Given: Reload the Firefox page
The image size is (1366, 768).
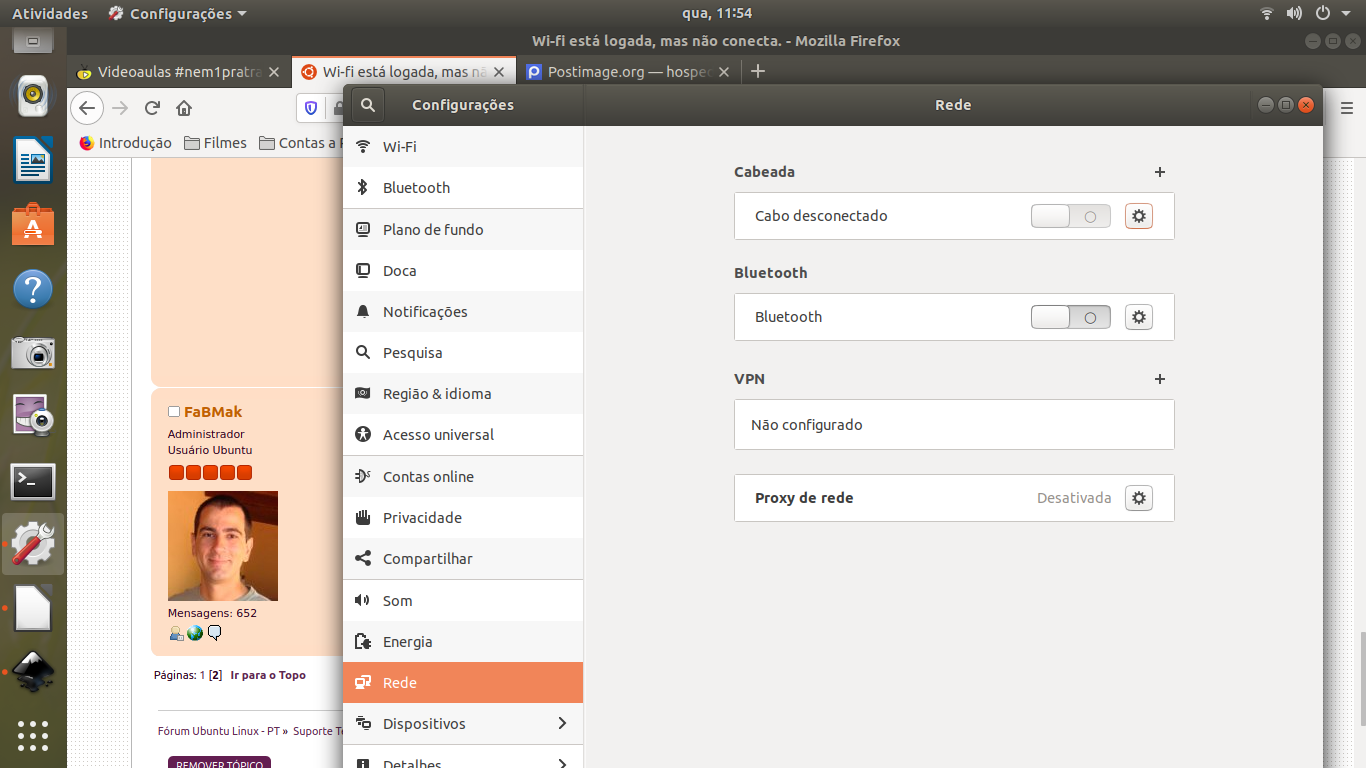Looking at the screenshot, I should 152,108.
